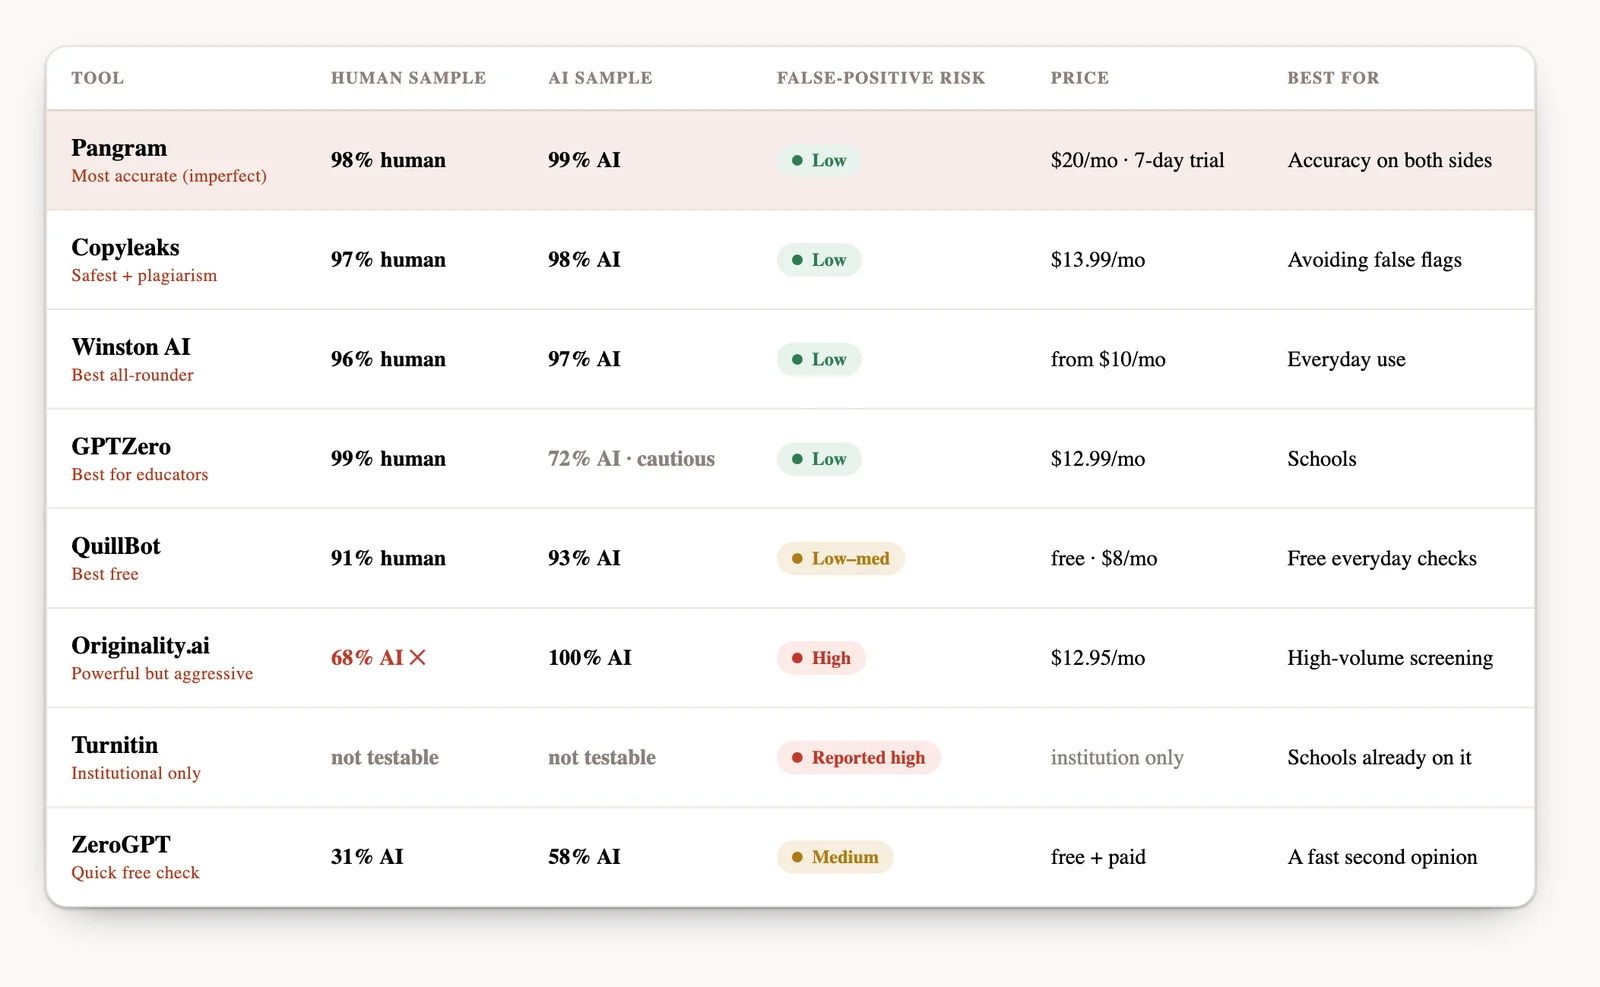Image resolution: width=1600 pixels, height=987 pixels.
Task: Click the $20/mo 7-day trial price
Action: coord(1138,160)
